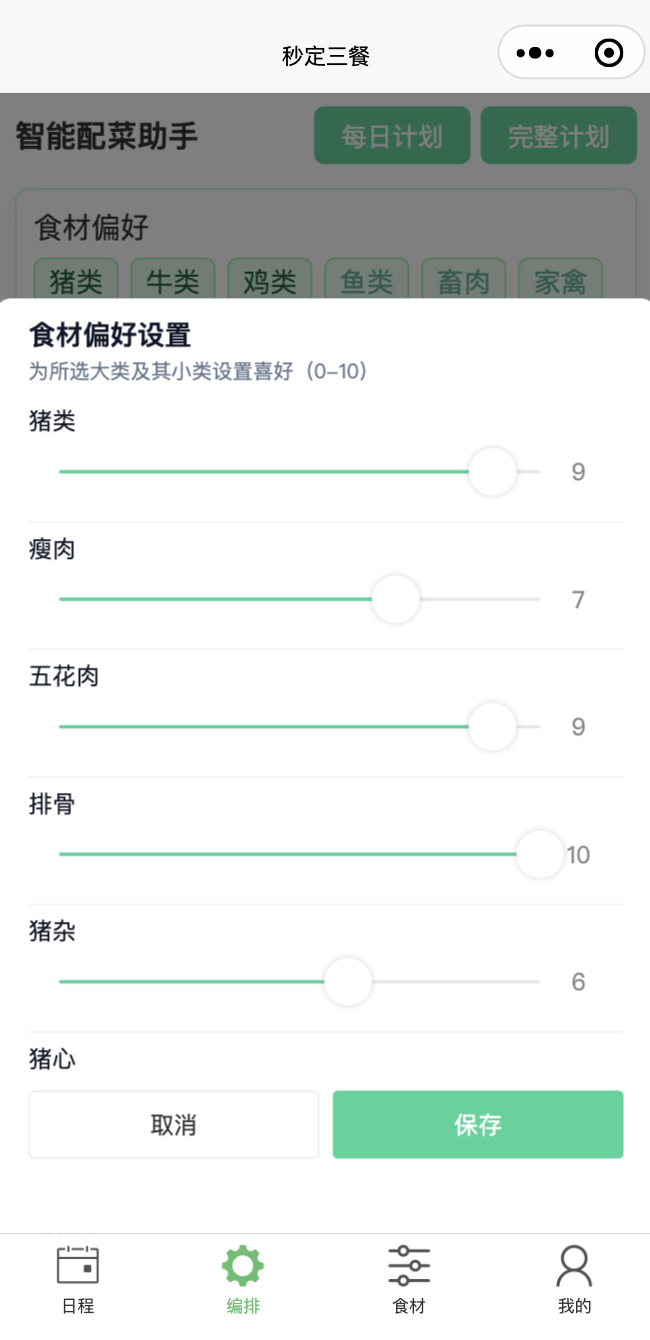Select the 鱼类 category tag
This screenshot has height=1340, width=650.
click(x=366, y=281)
